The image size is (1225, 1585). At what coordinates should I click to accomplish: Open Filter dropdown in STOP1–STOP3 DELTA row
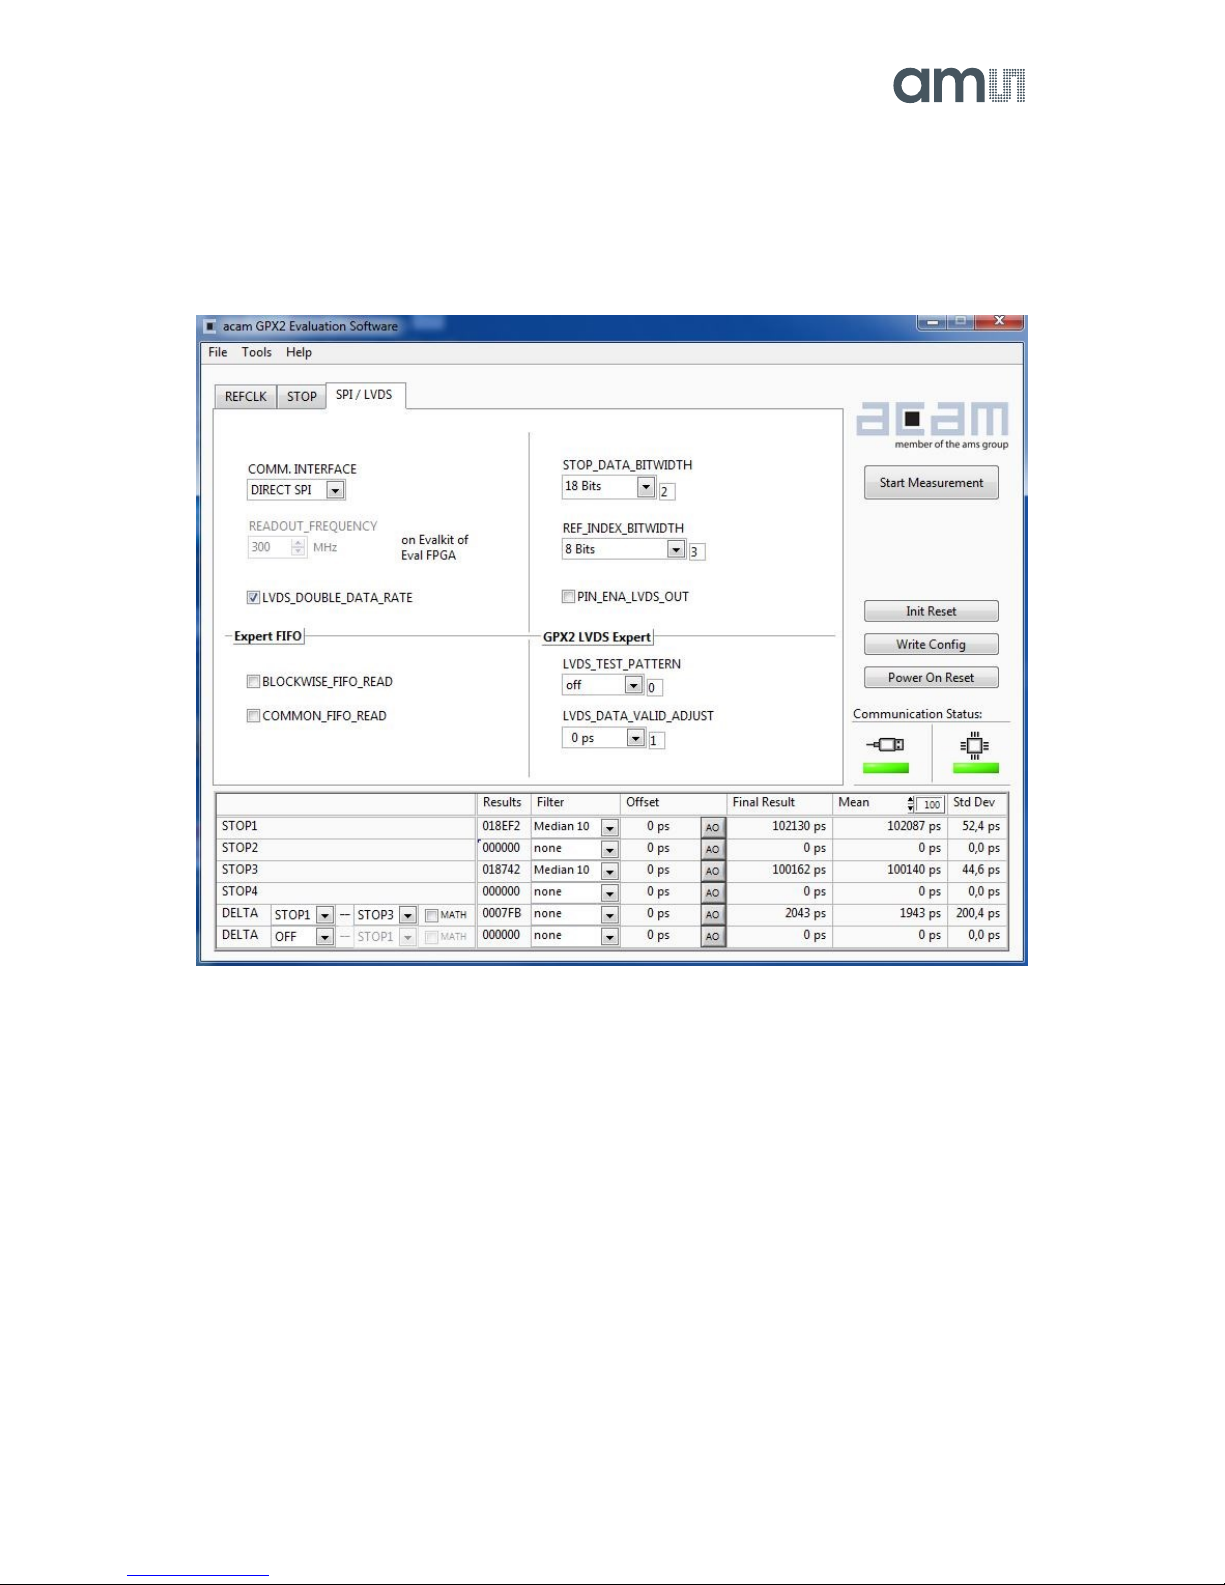click(609, 915)
